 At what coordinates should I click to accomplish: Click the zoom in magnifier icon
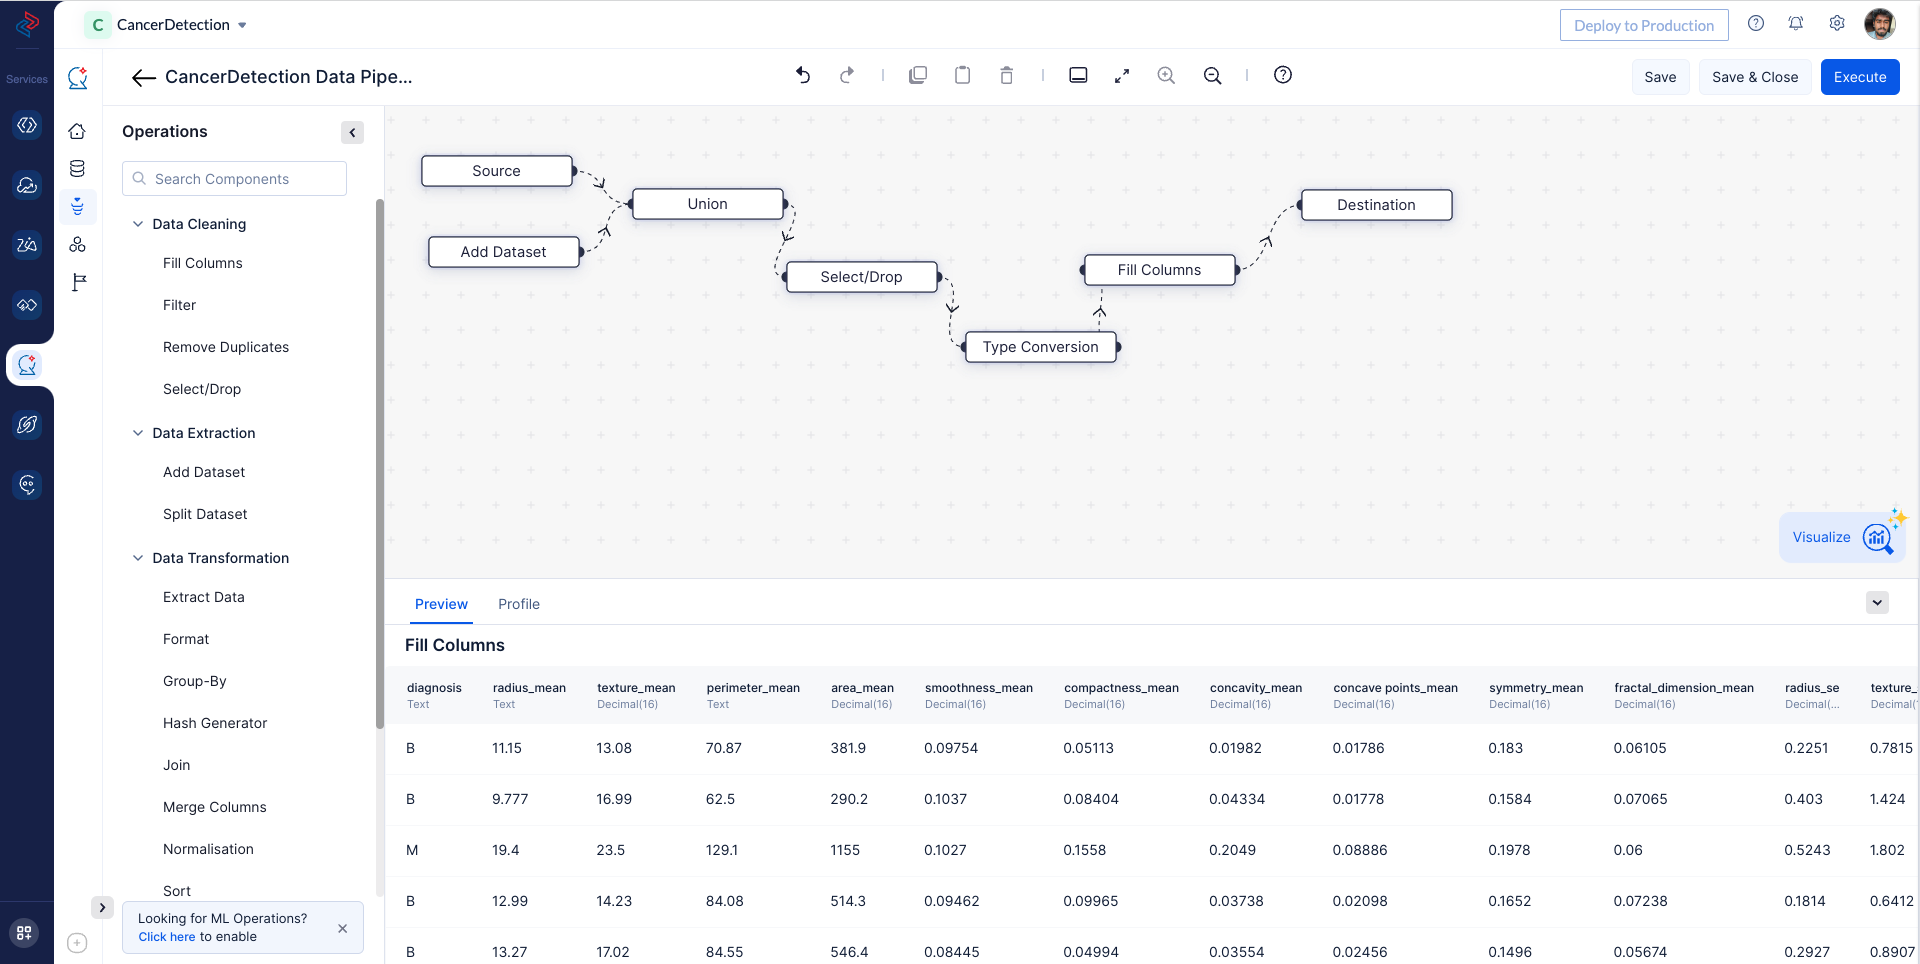coord(1166,75)
